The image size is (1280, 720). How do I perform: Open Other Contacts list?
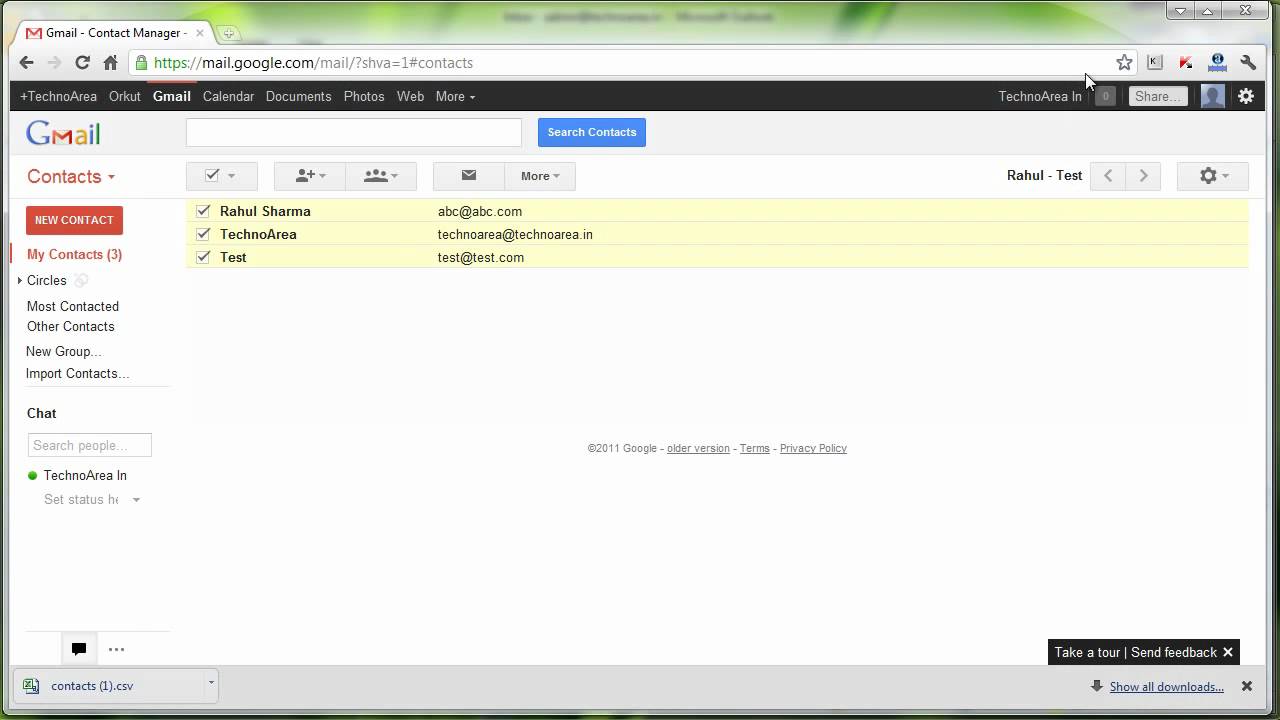click(71, 326)
